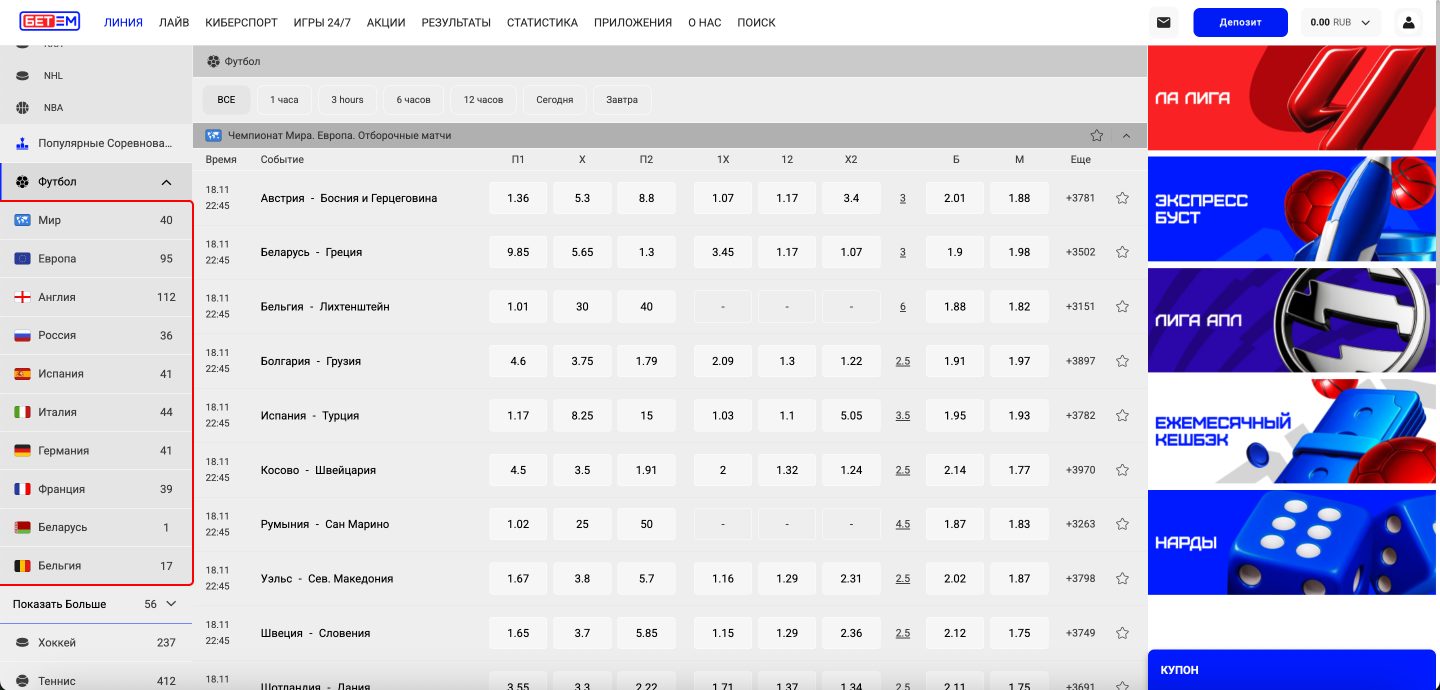
Task: Select П1 odds 1.17 for Spain – Turkey
Action: tap(518, 416)
